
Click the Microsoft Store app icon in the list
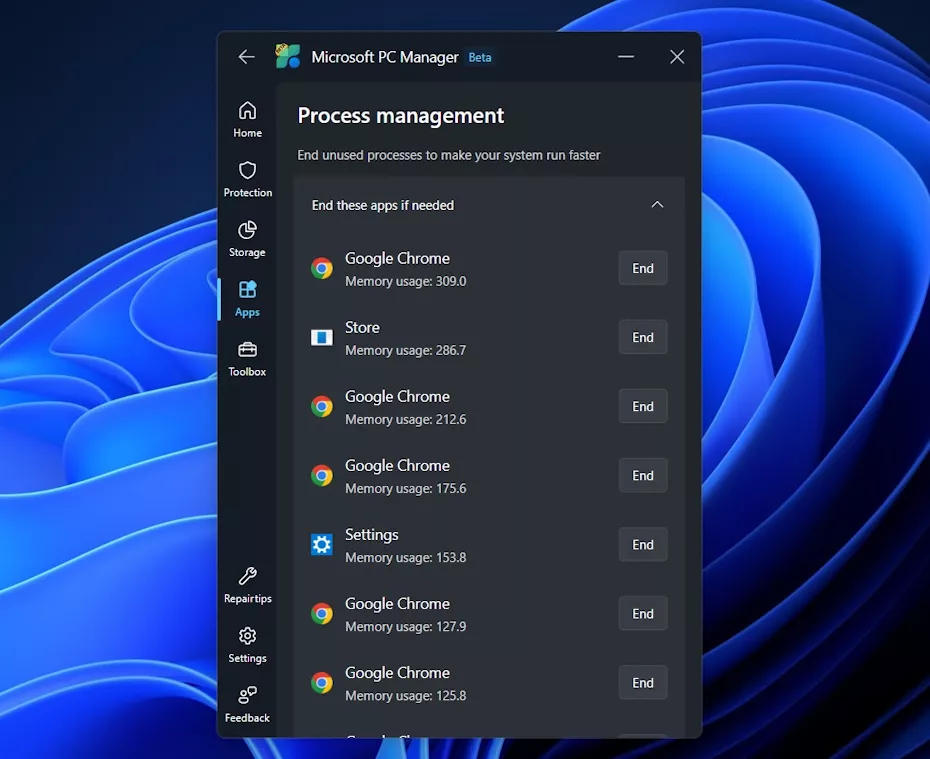pos(321,337)
